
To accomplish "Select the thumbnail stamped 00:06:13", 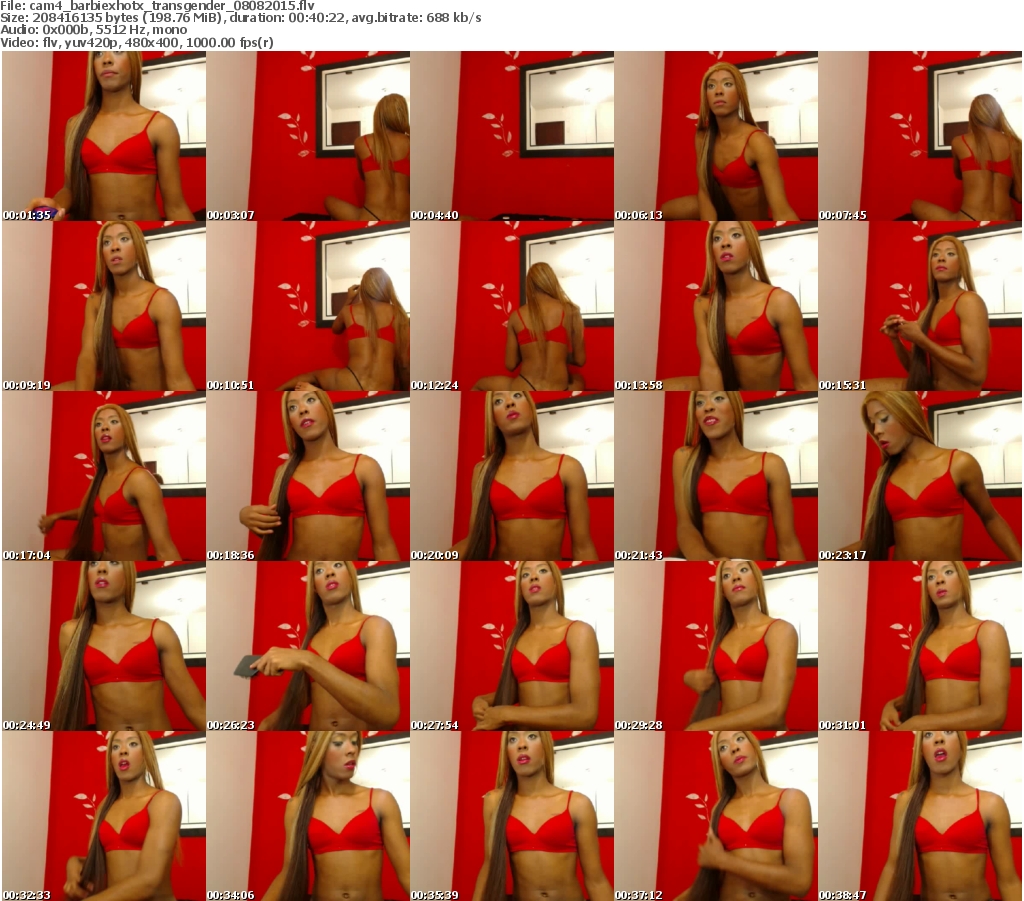I will (x=716, y=136).
